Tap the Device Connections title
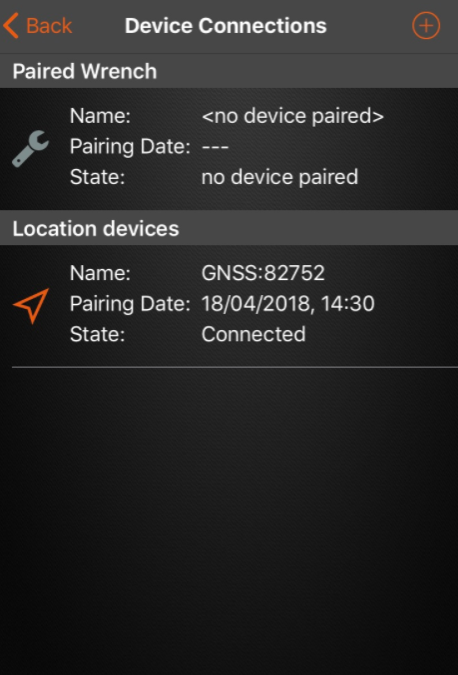 [x=226, y=26]
